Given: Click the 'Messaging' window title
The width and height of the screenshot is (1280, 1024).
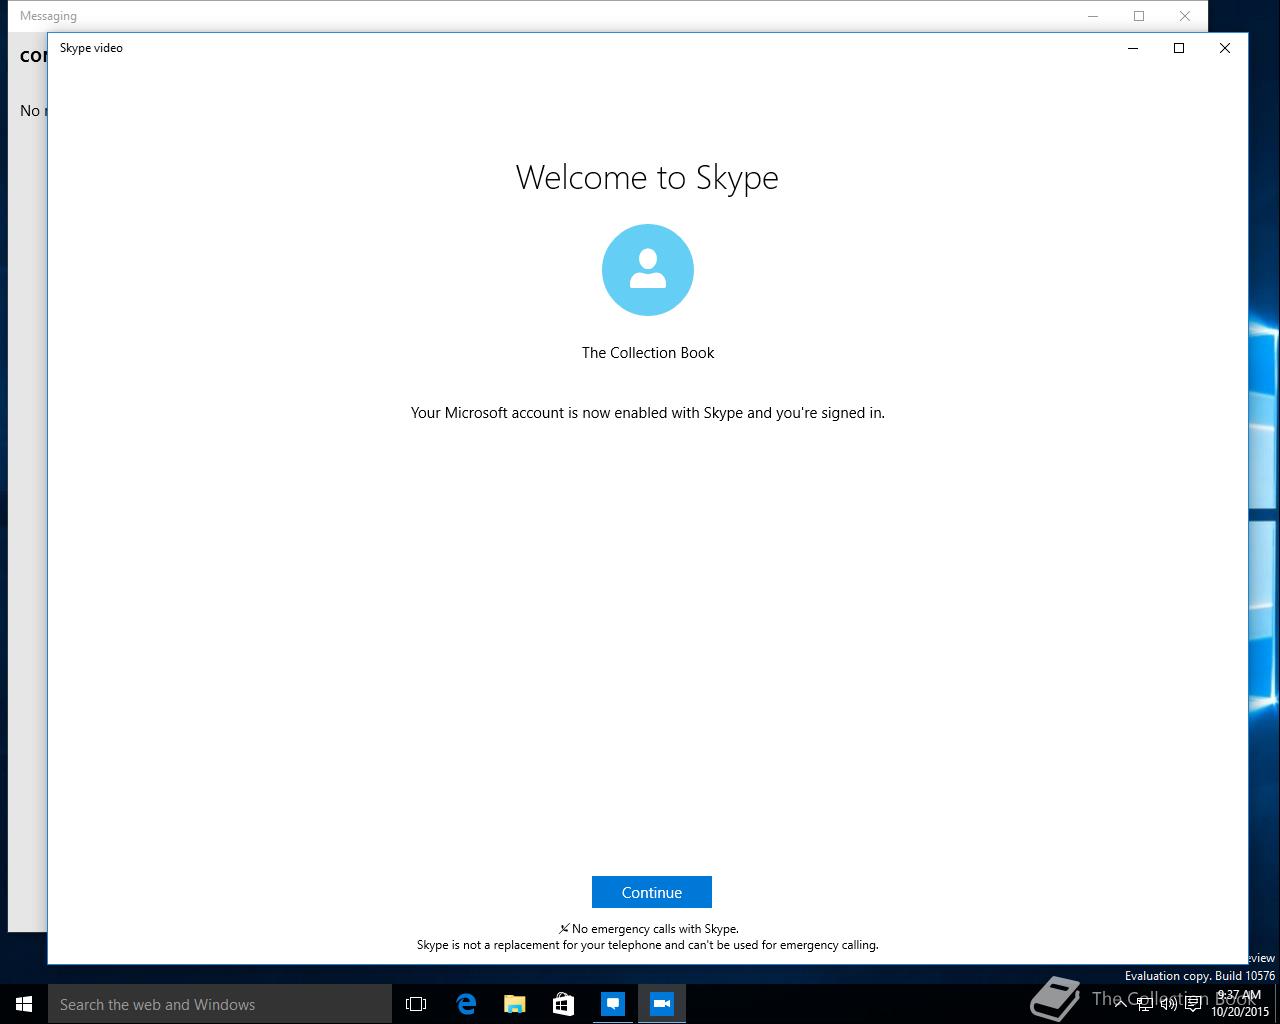Looking at the screenshot, I should point(48,16).
